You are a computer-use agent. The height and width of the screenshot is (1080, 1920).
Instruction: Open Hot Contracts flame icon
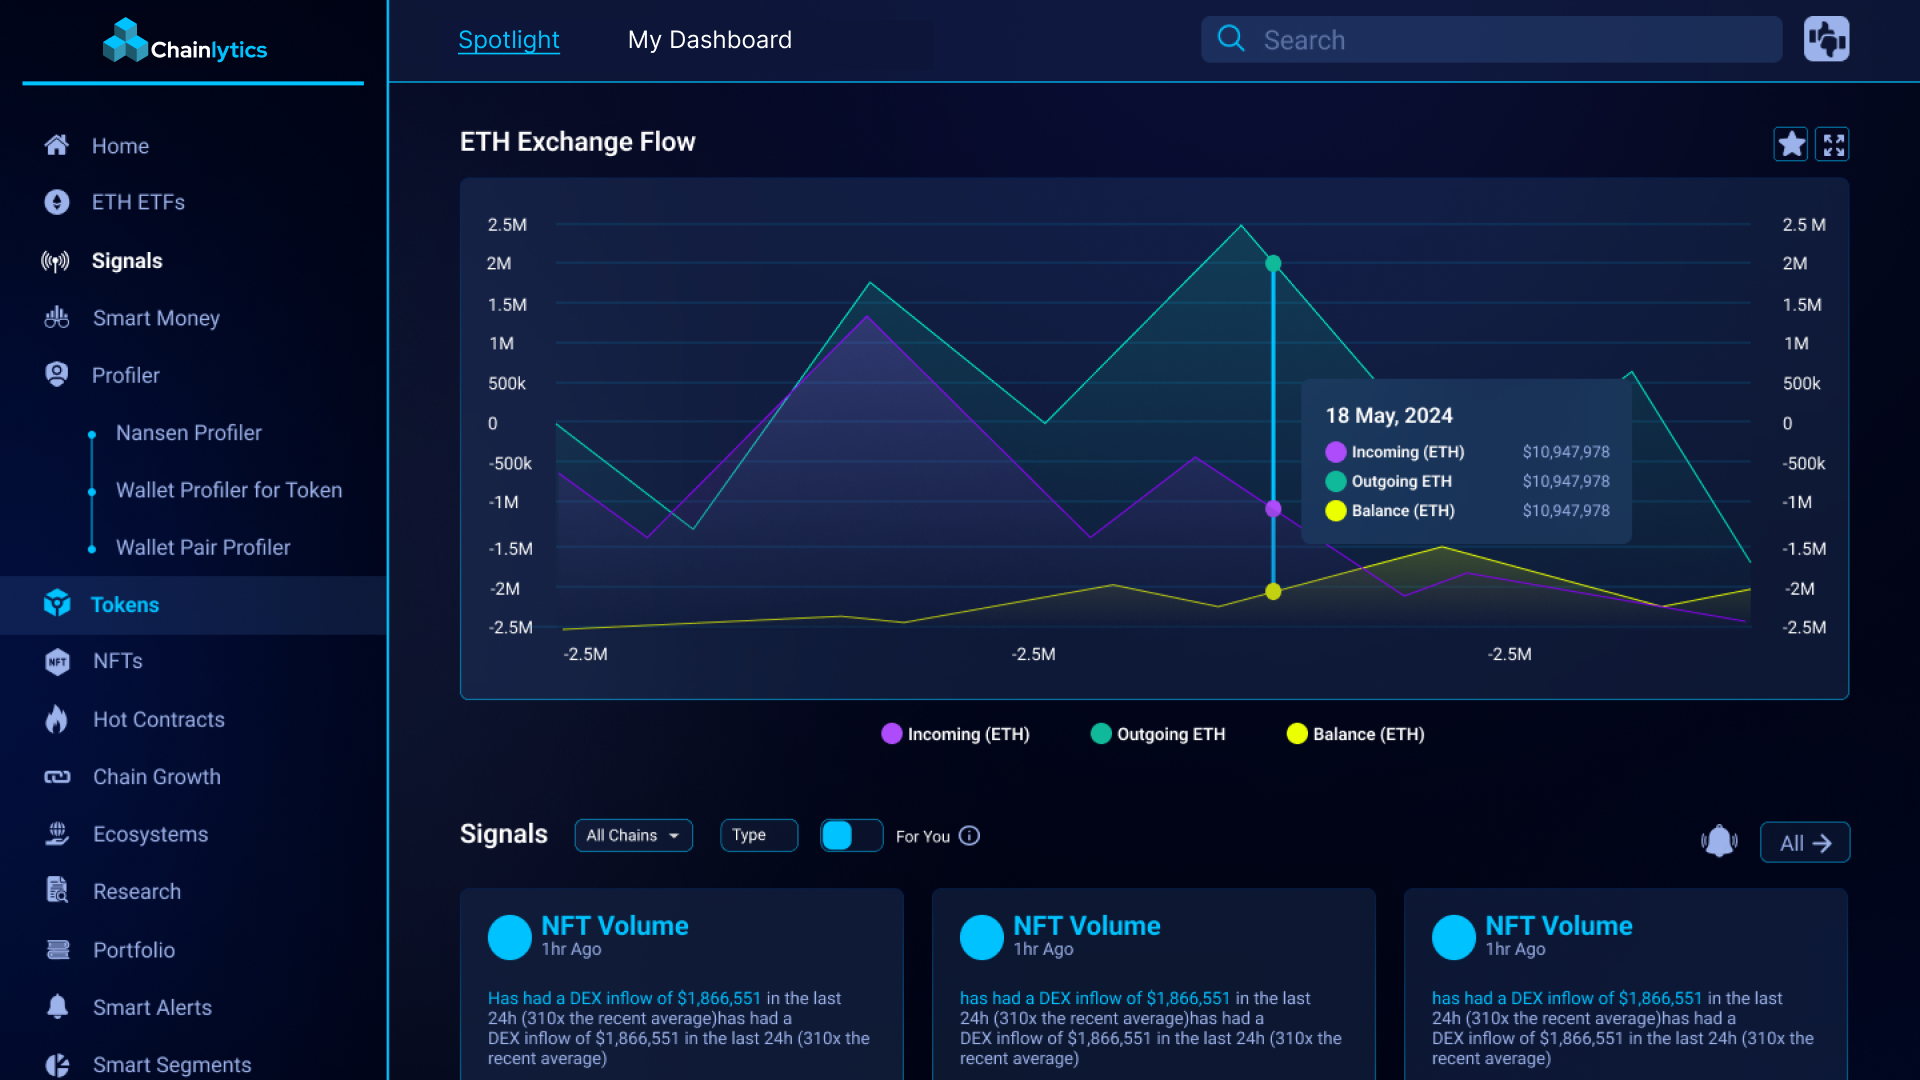pyautogui.click(x=57, y=719)
